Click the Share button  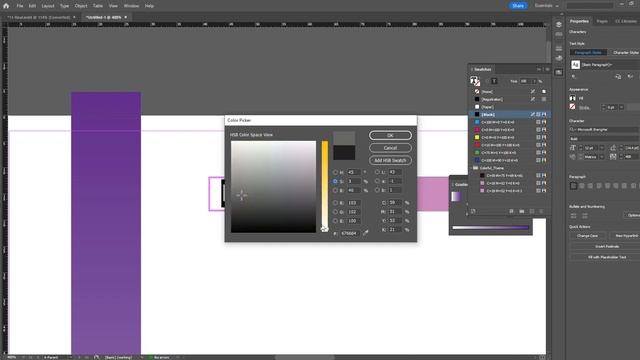(x=518, y=6)
